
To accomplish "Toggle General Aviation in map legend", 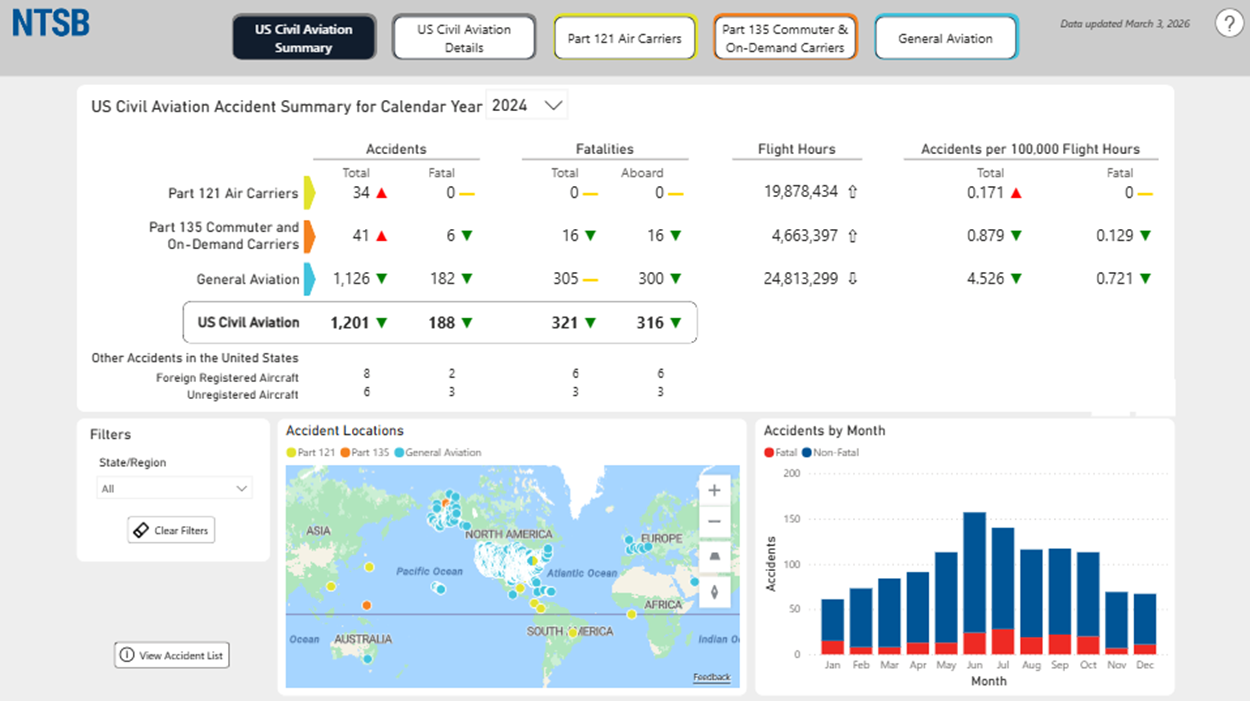I will [x=438, y=452].
